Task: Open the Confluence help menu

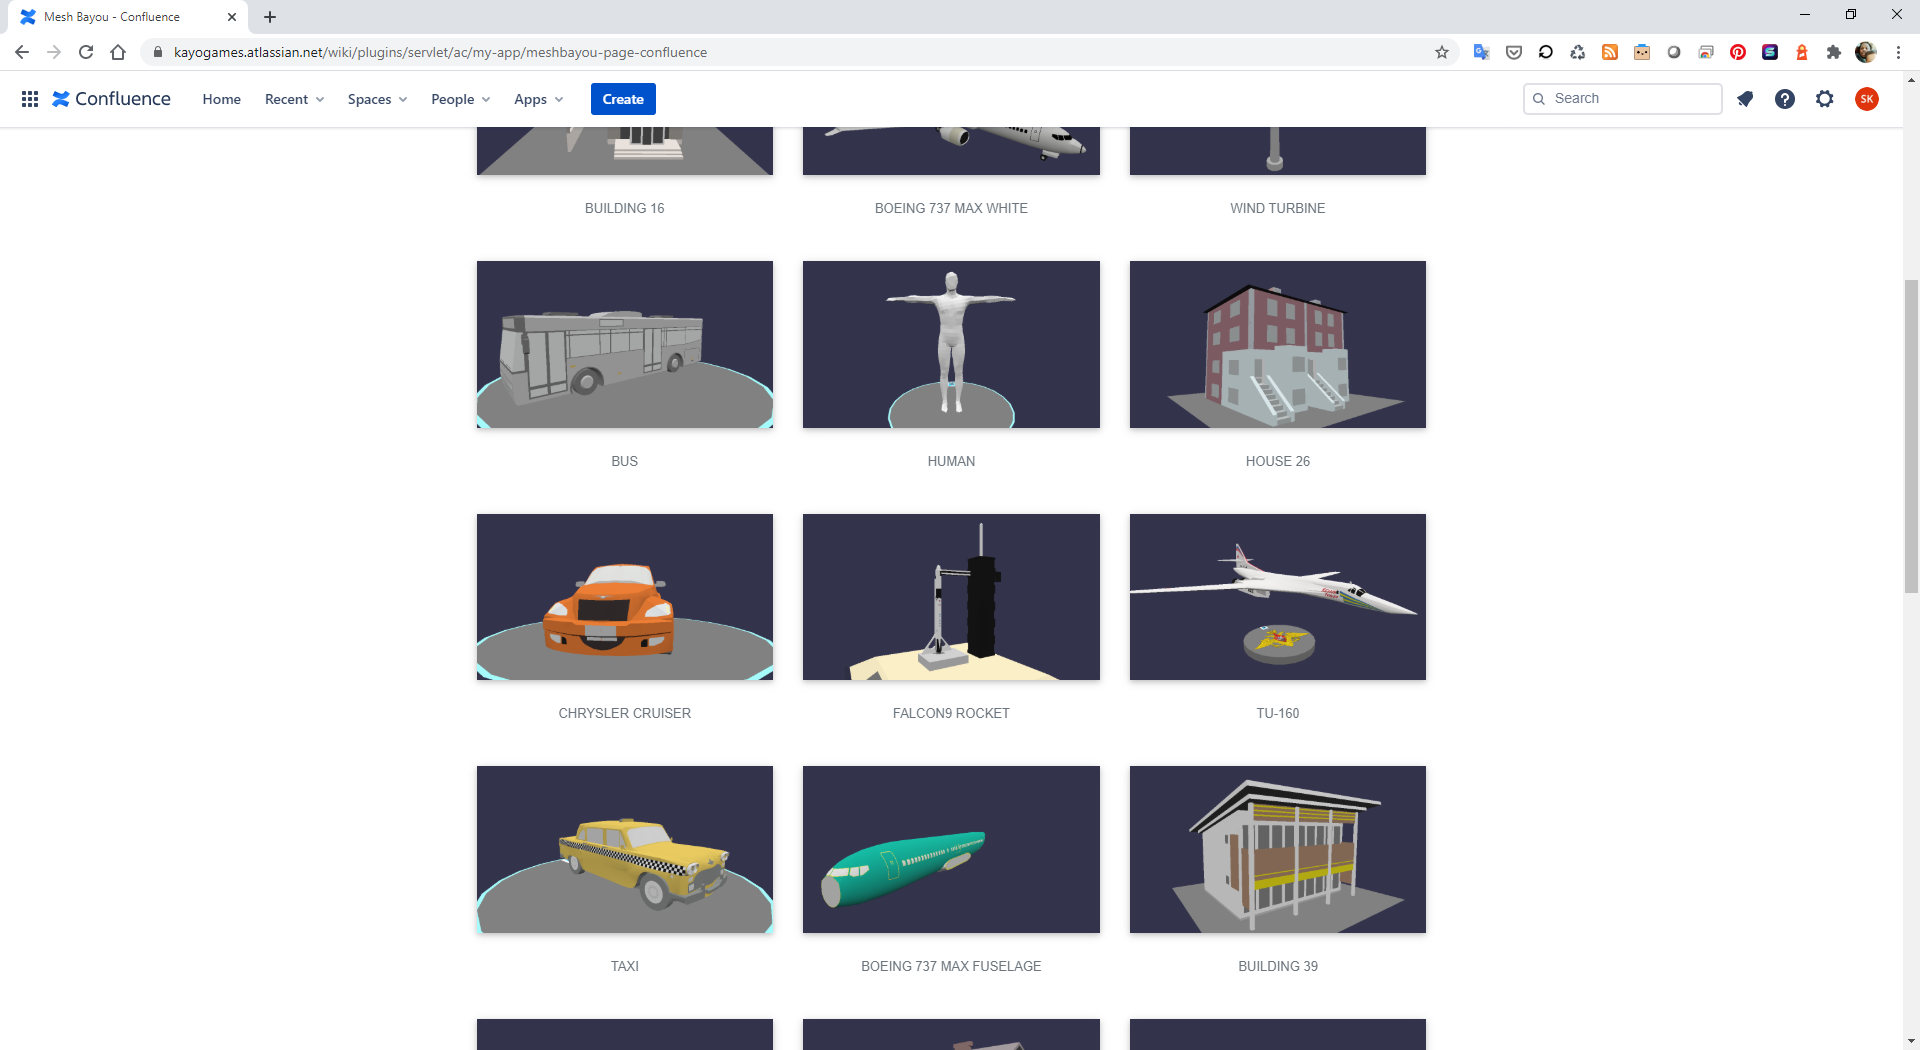Action: [x=1785, y=99]
